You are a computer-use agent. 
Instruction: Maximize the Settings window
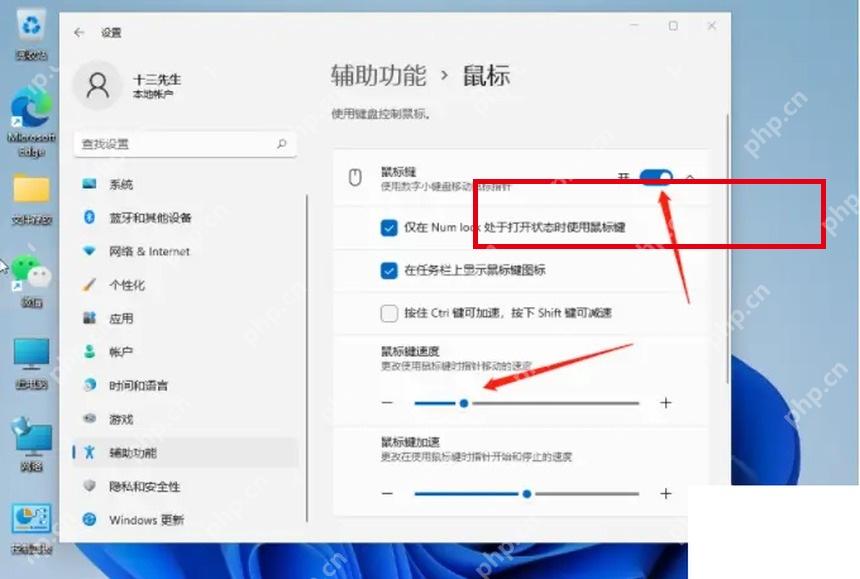coord(673,26)
